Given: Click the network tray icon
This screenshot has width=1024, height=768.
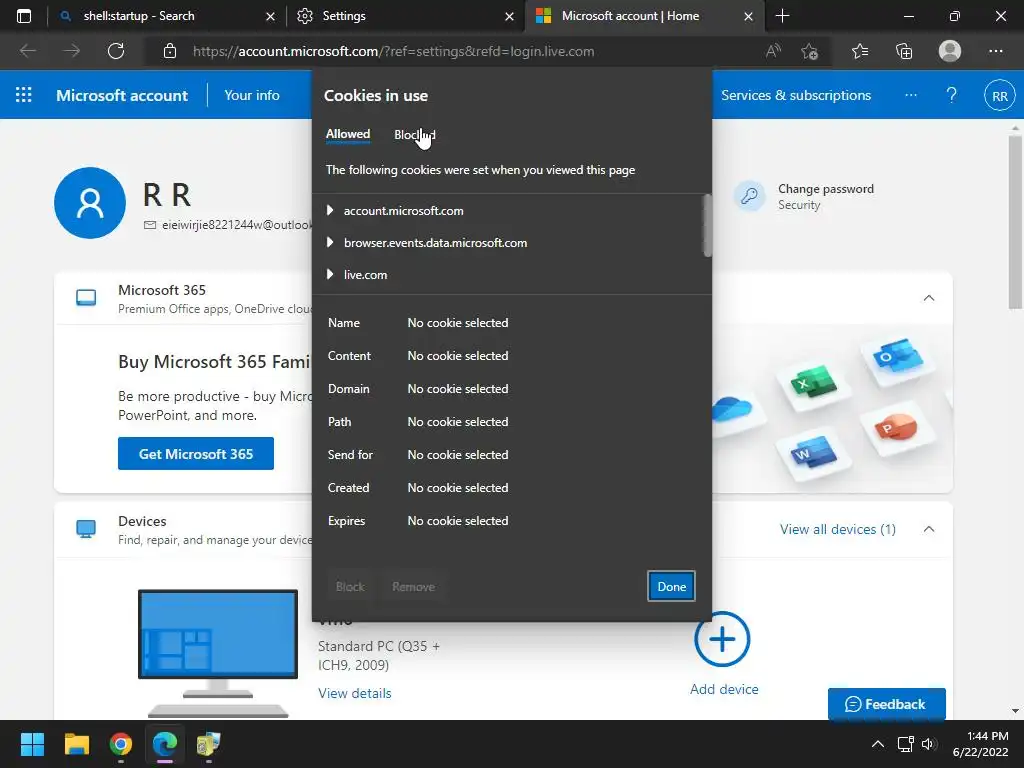Looking at the screenshot, I should click(905, 744).
